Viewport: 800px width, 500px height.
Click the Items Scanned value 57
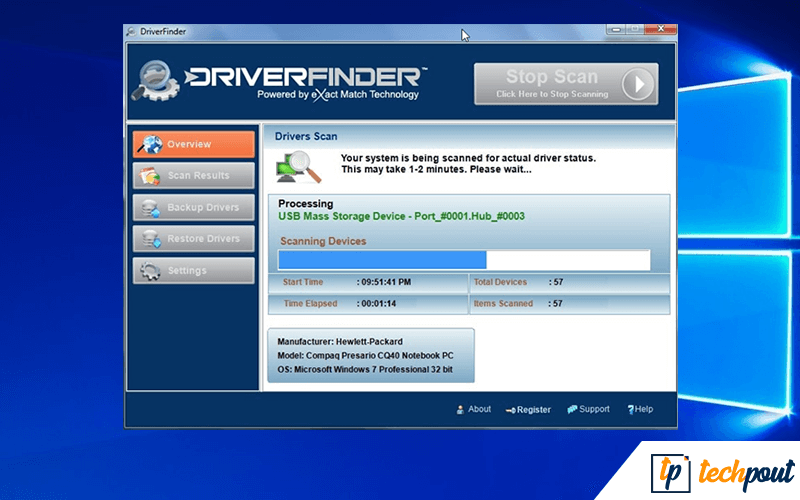(558, 304)
